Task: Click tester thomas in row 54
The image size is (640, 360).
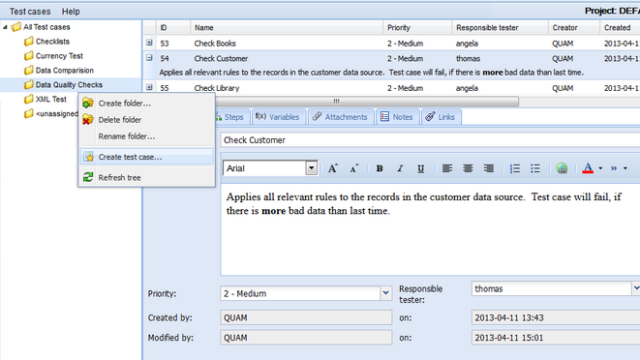Action: click(468, 58)
